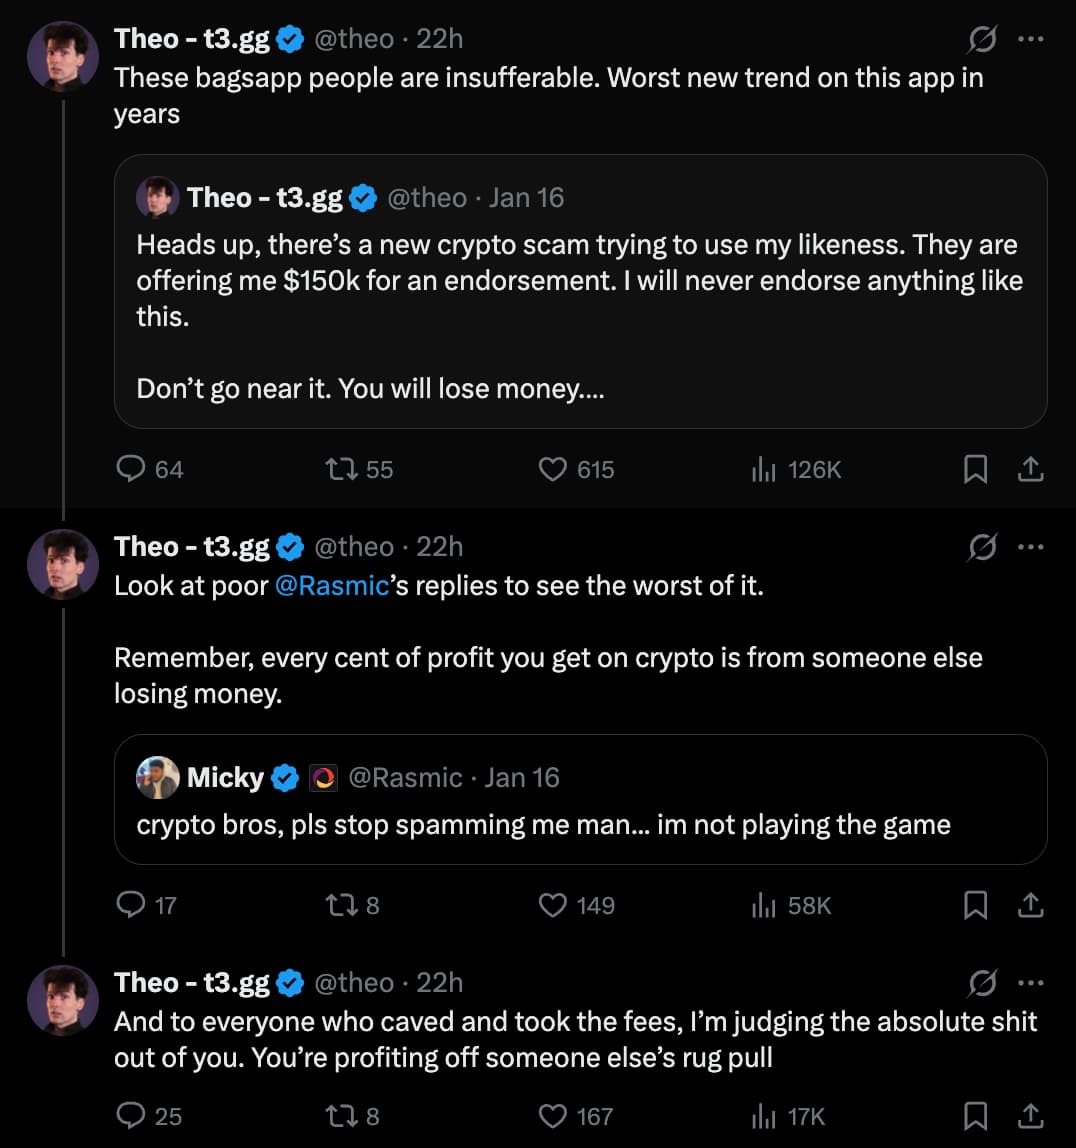Open more options on second tweet
1076x1148 pixels.
point(1030,547)
